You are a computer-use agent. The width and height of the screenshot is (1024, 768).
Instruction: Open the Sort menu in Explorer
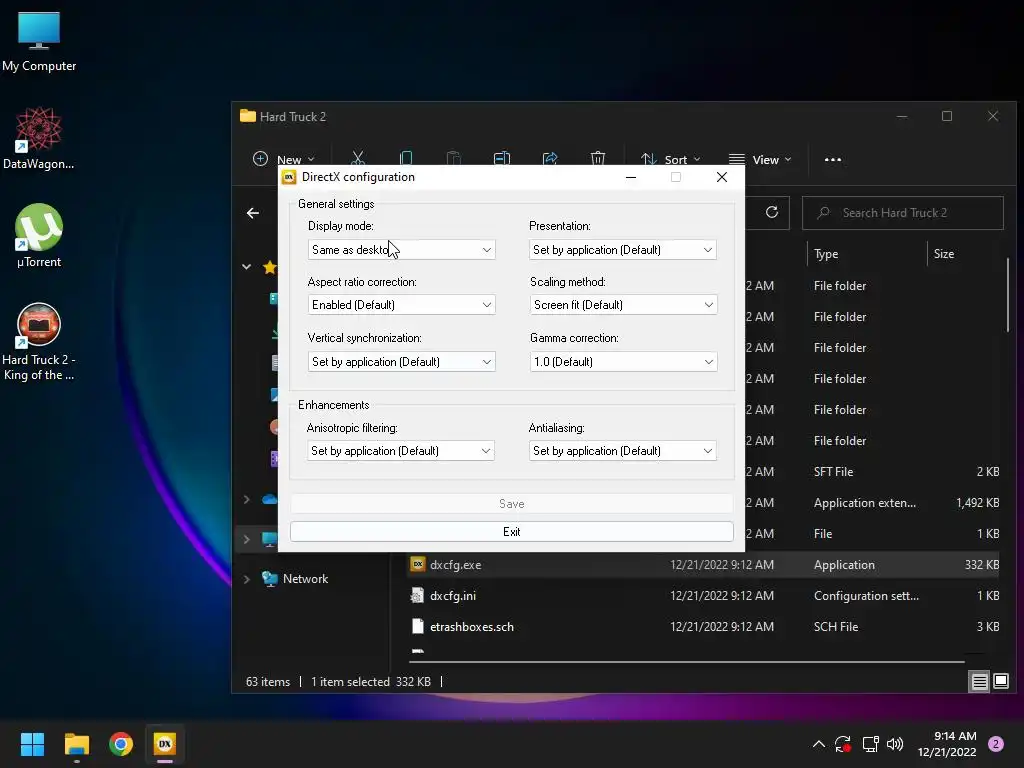click(x=670, y=159)
